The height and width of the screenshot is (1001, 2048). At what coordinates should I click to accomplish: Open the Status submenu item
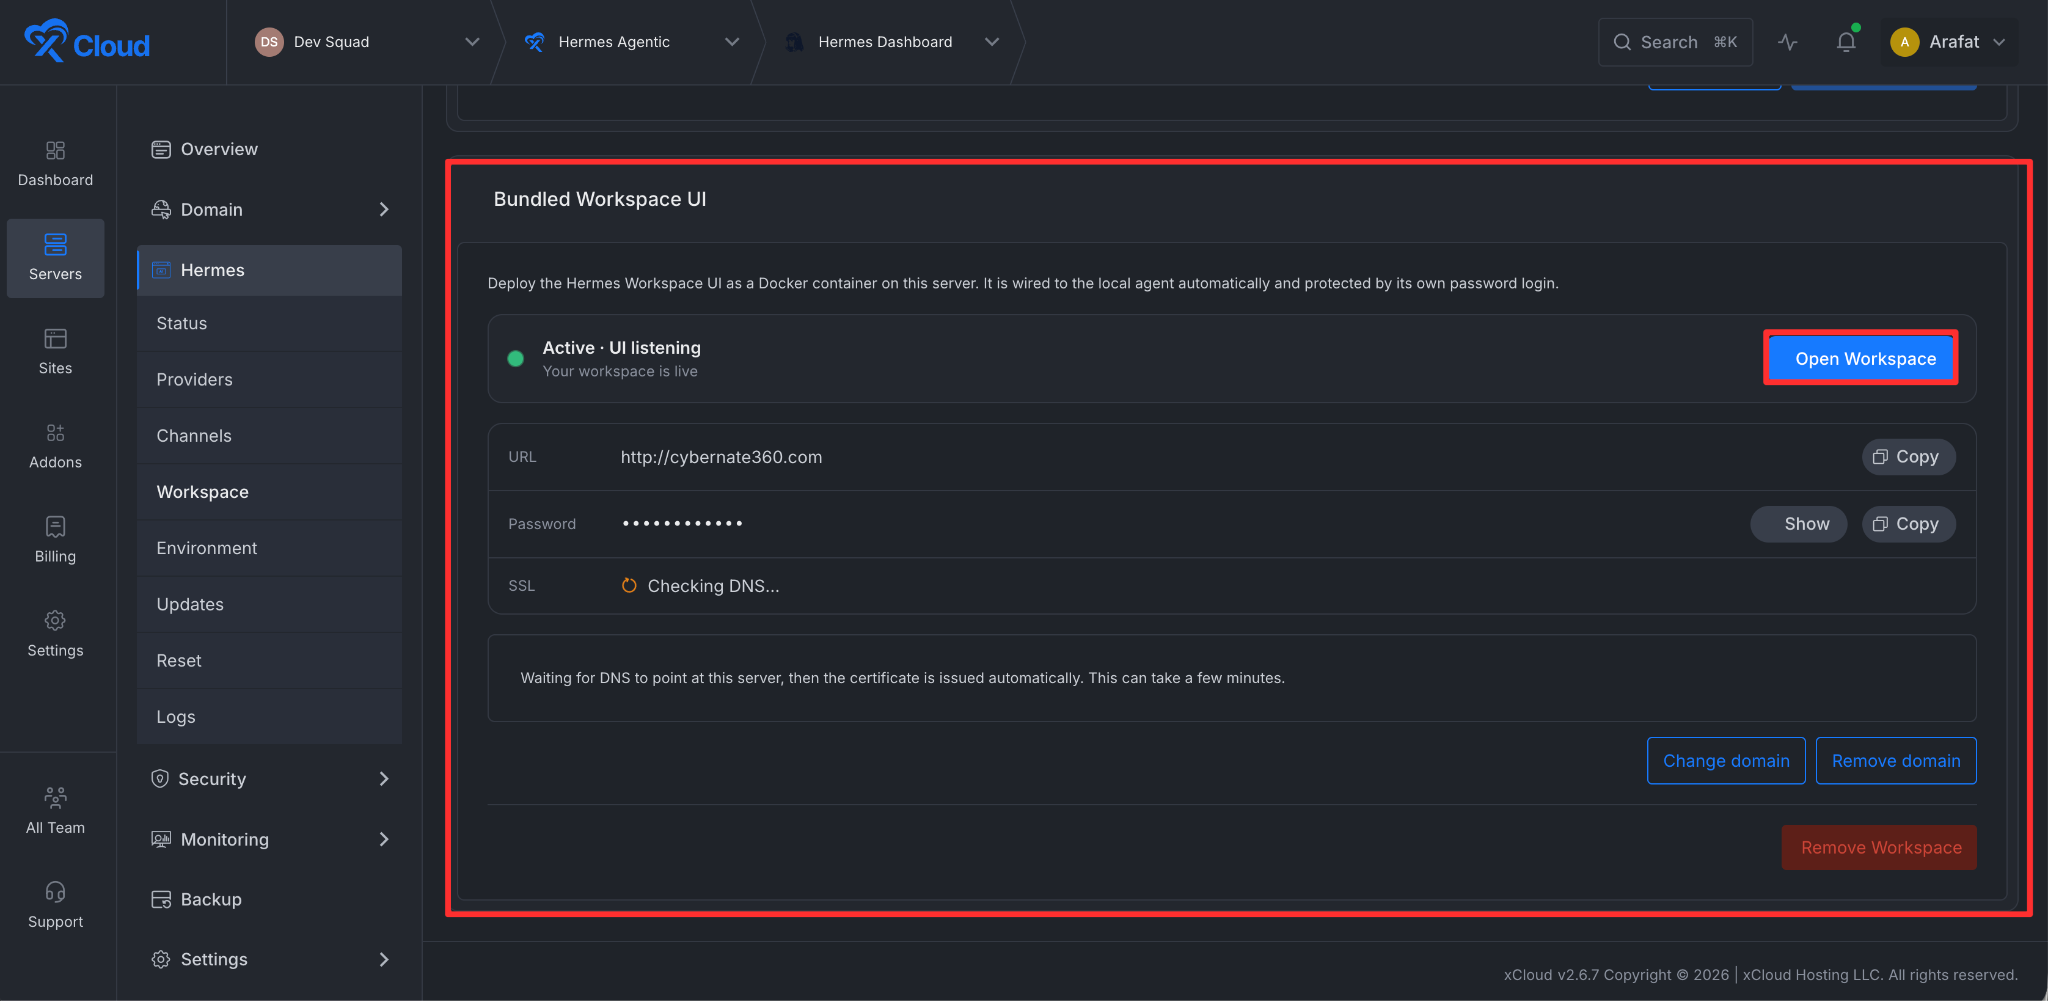click(269, 323)
